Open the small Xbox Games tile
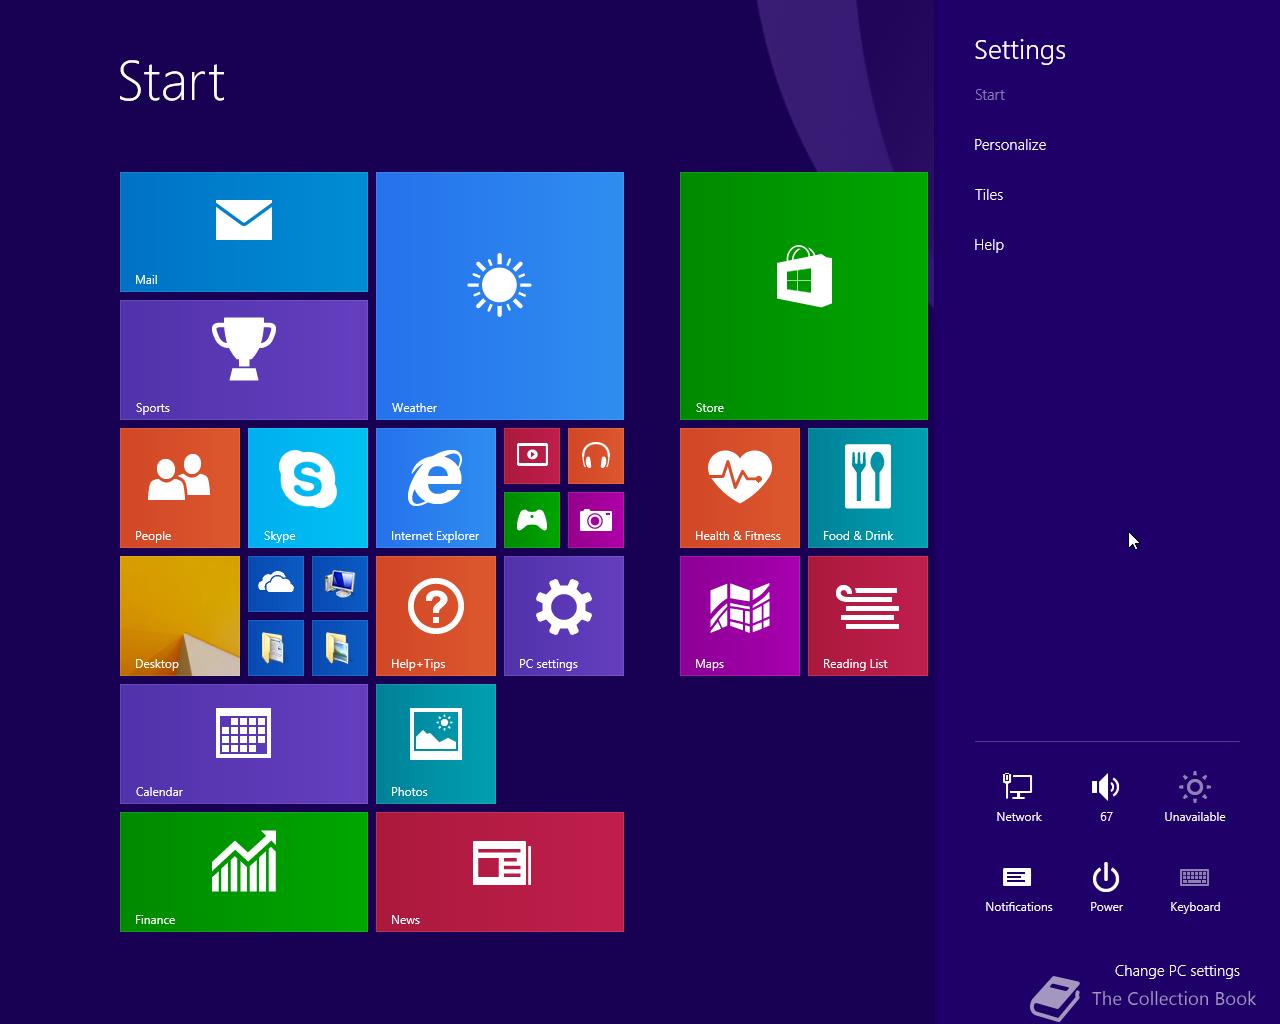Screen dimensions: 1280x1024 [x=532, y=520]
